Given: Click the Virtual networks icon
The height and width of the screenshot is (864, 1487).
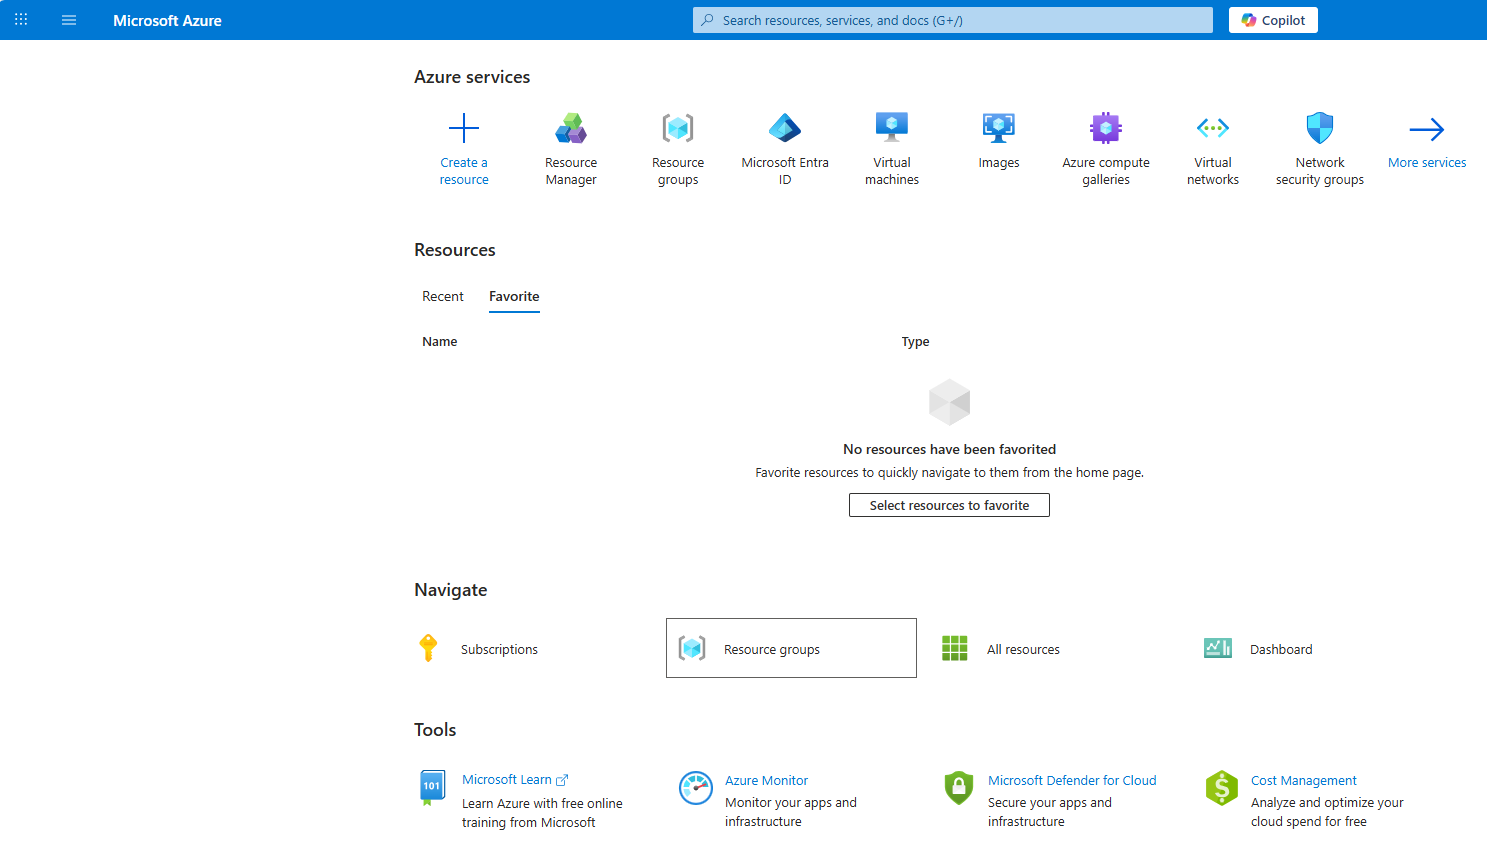Looking at the screenshot, I should point(1212,128).
